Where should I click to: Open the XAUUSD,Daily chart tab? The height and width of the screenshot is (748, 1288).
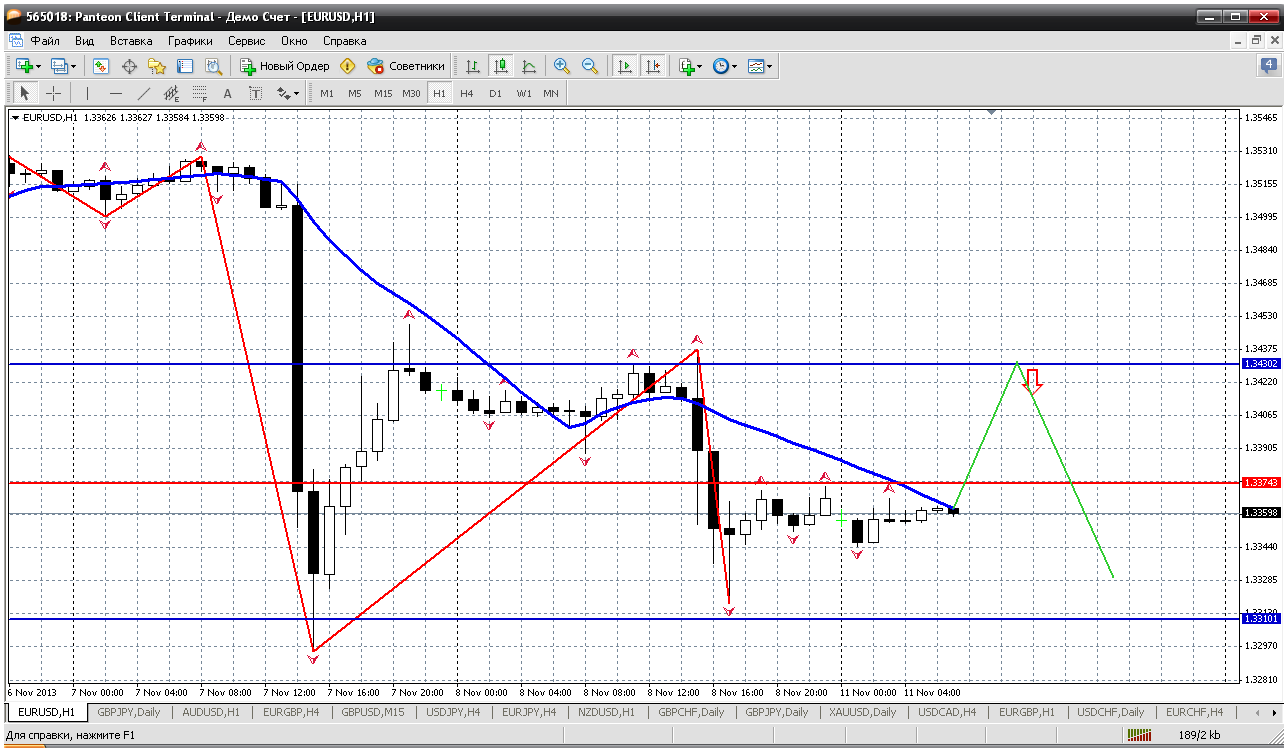click(863, 712)
